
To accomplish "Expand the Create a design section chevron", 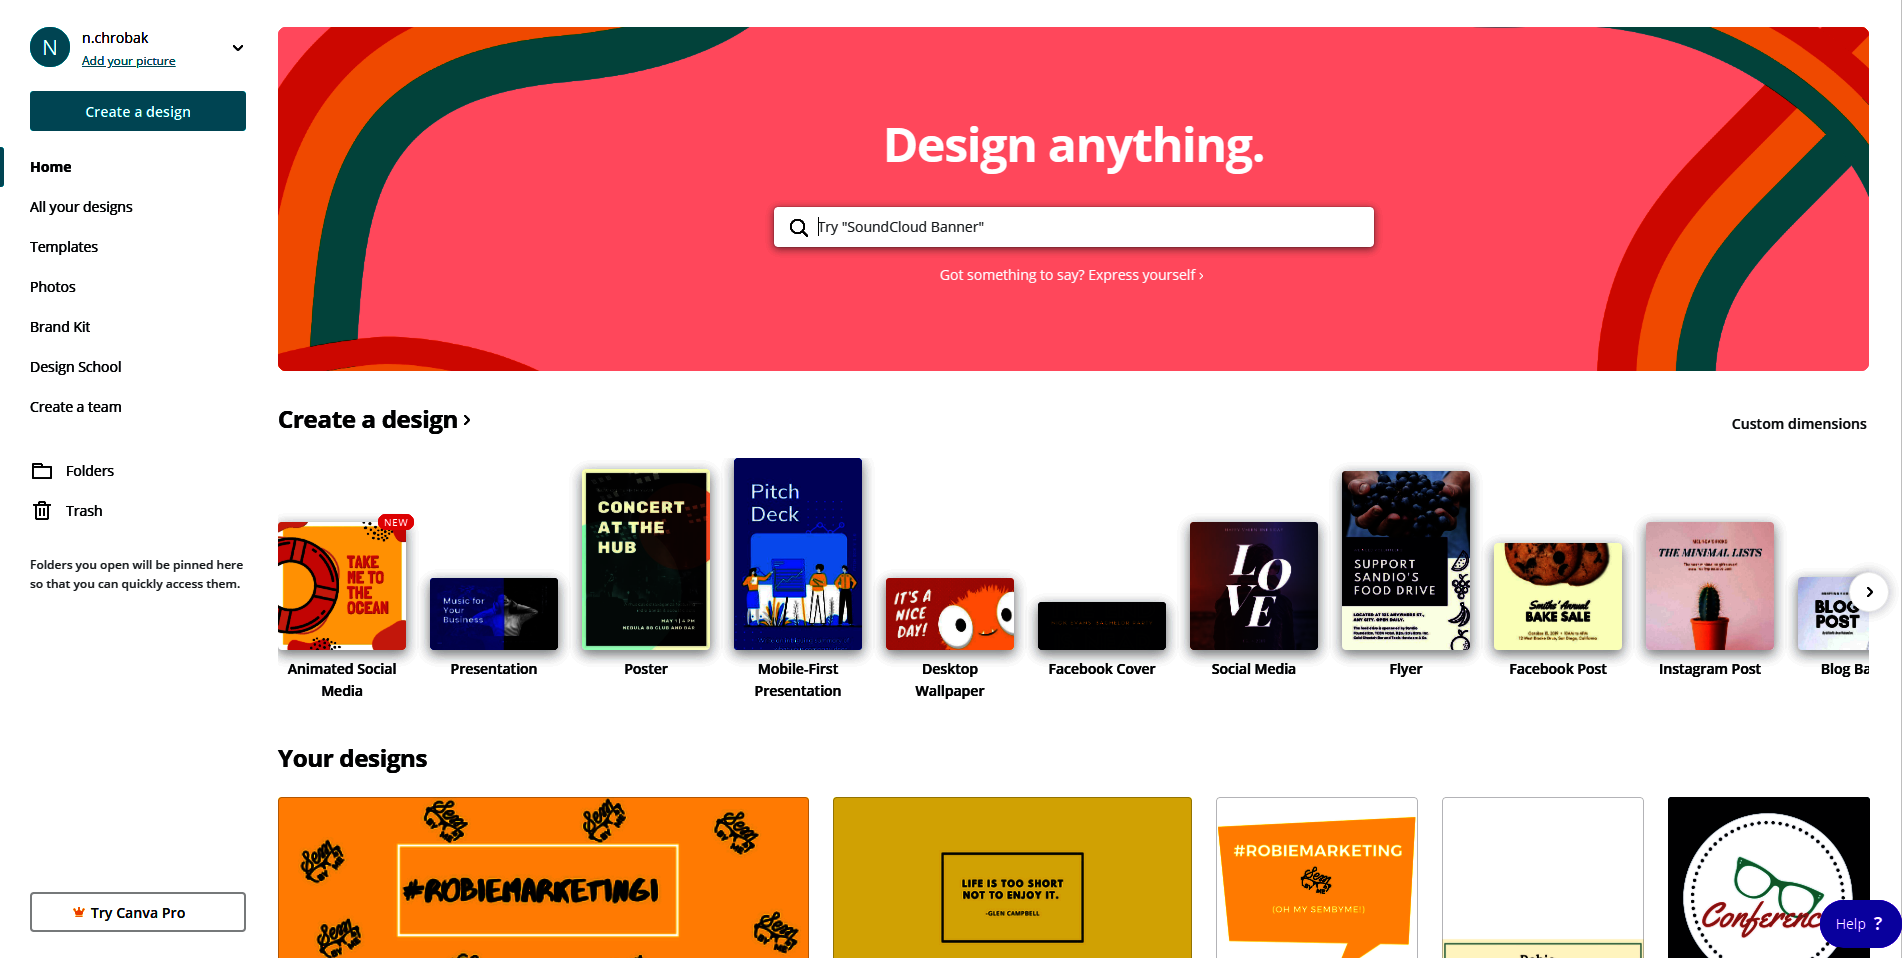I will 467,421.
